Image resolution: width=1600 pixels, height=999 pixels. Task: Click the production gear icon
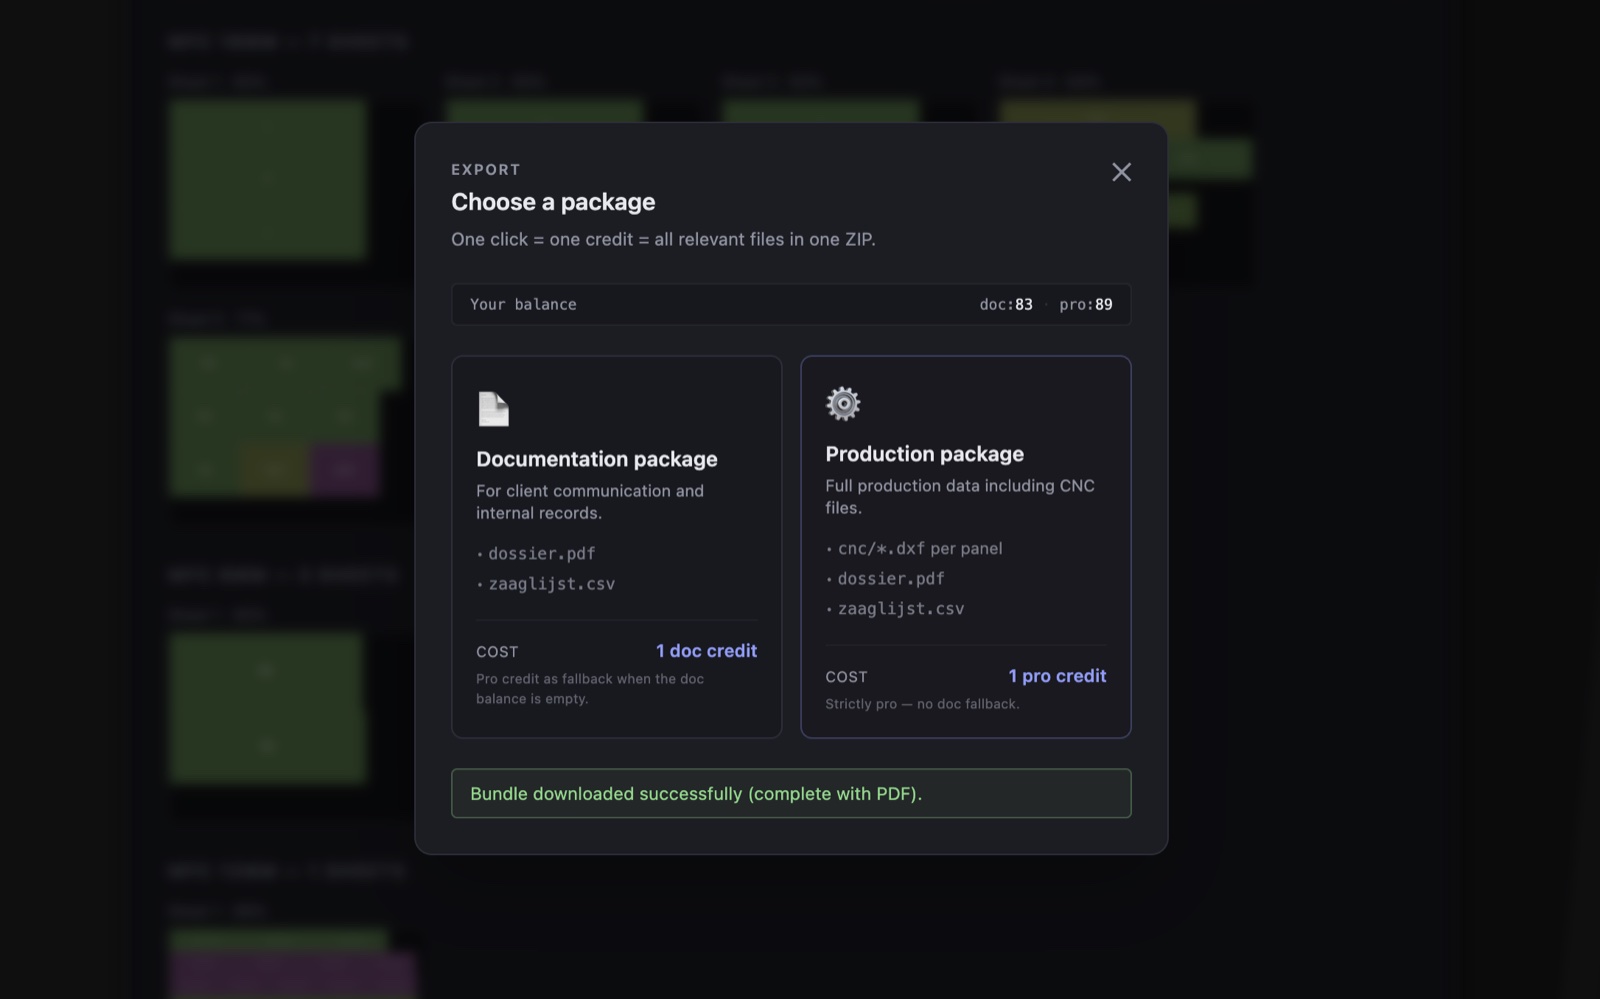[x=843, y=403]
